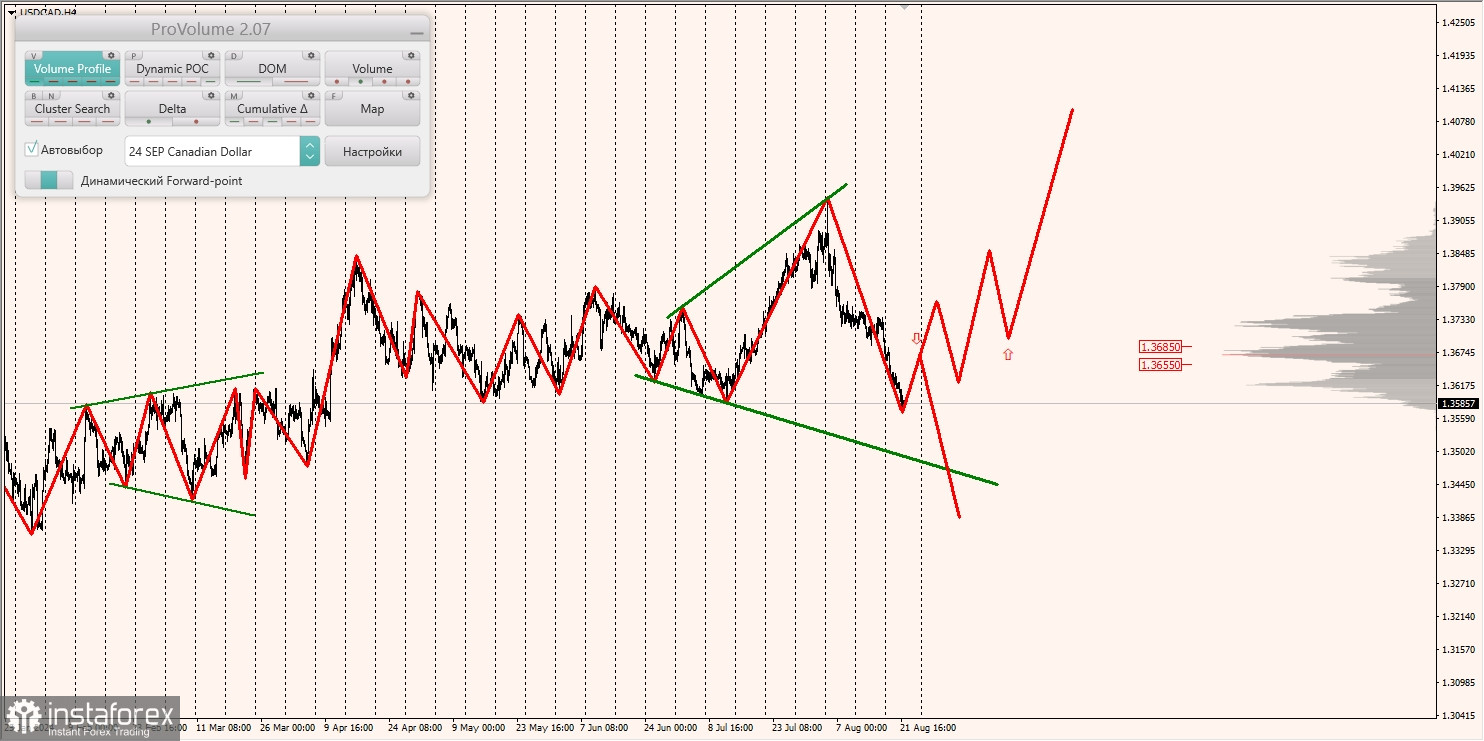Toggle the Volume indicator

pos(372,69)
